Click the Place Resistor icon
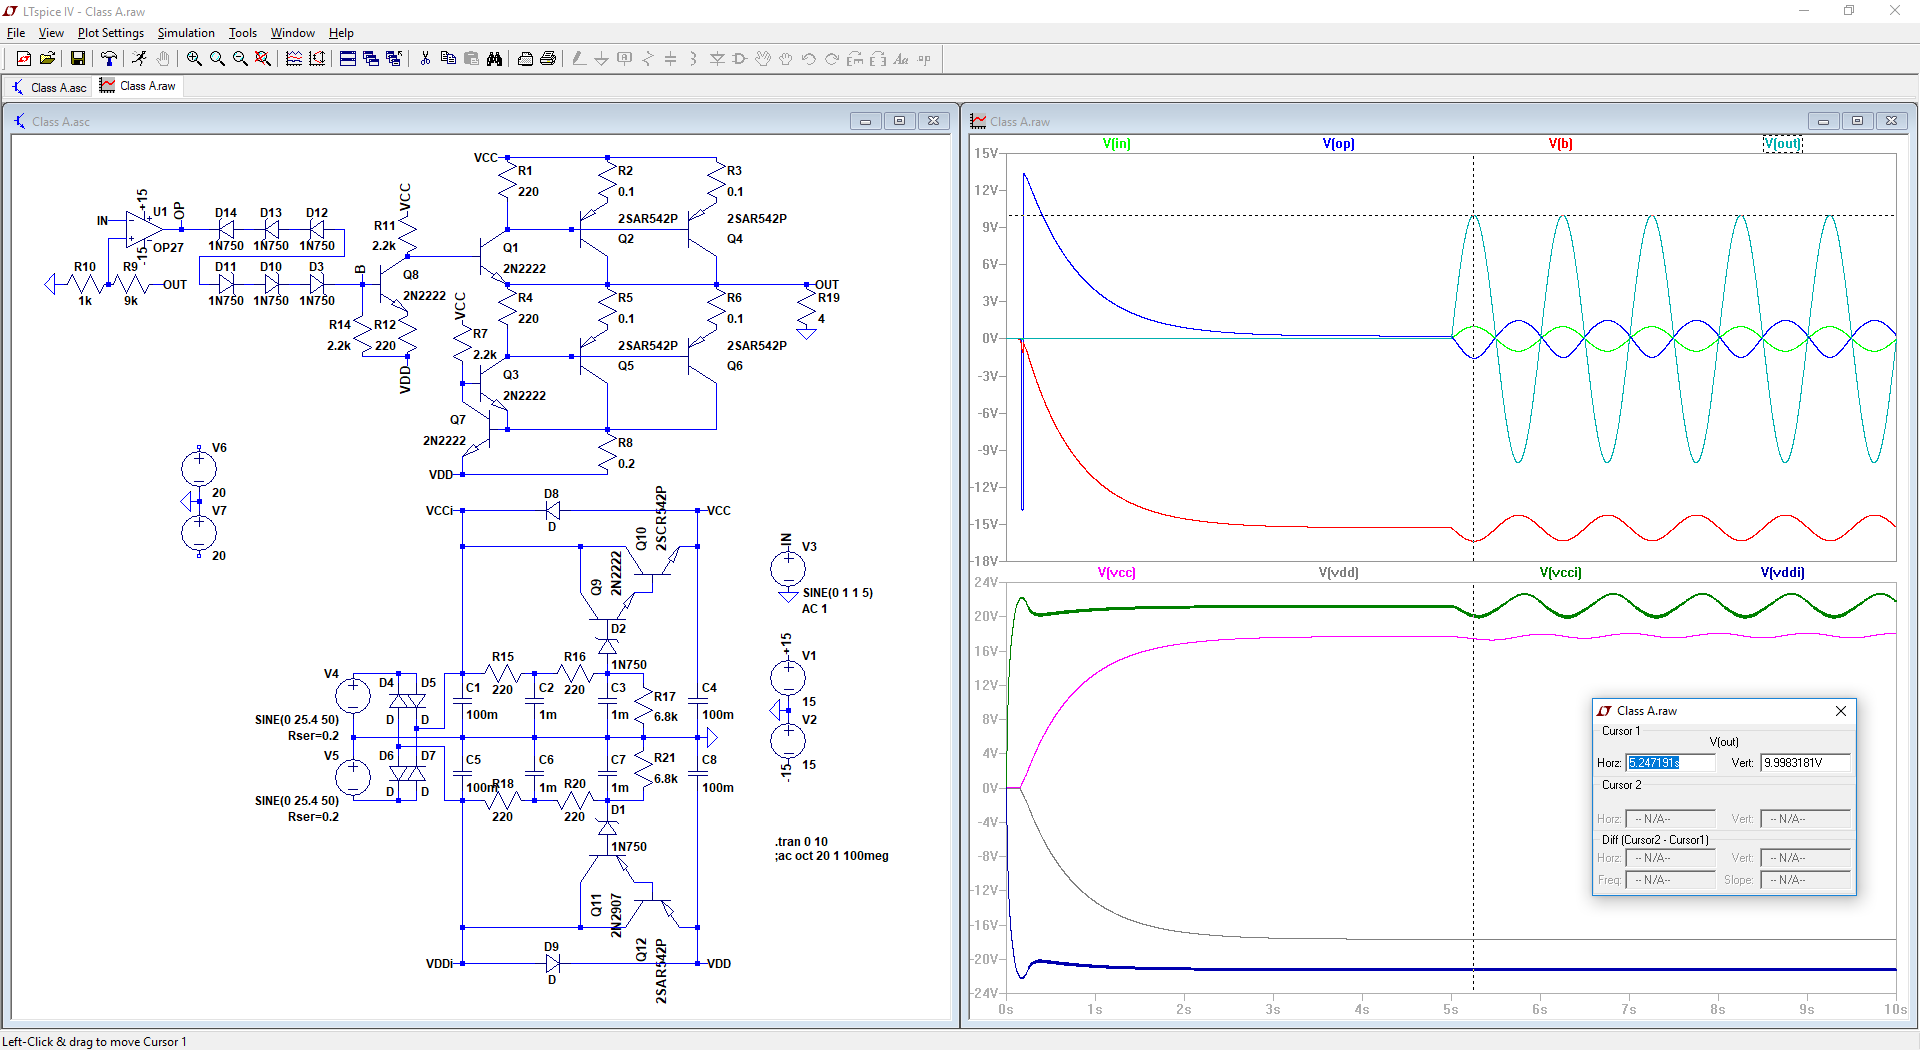The width and height of the screenshot is (1920, 1050). 648,59
